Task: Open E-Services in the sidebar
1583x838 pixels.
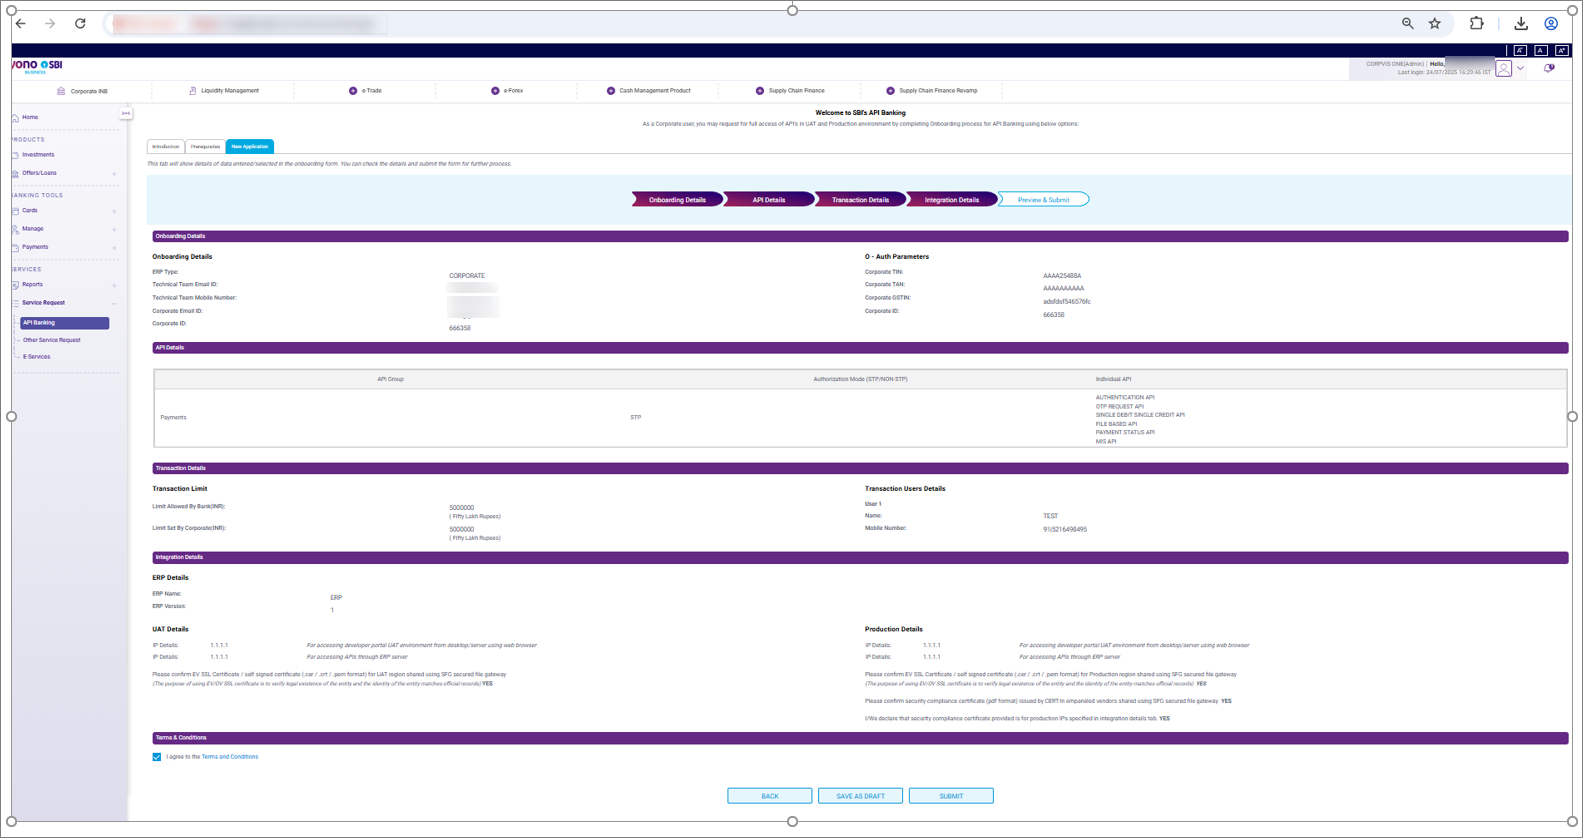Action: click(37, 357)
